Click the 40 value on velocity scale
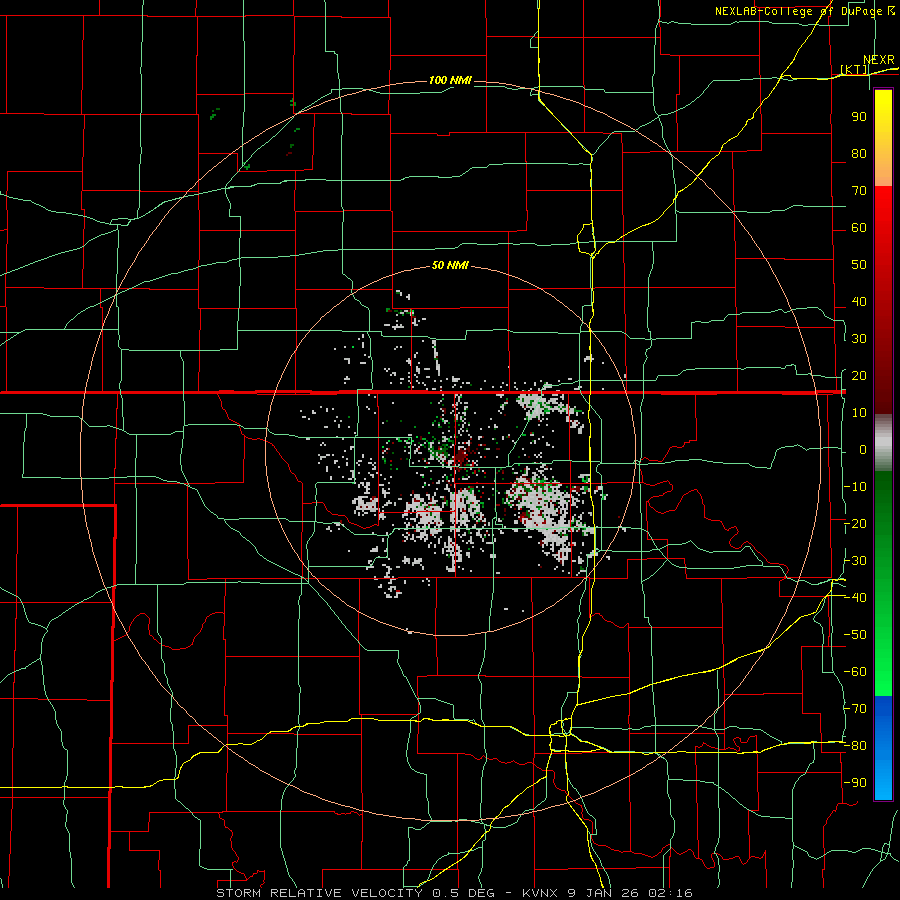 click(859, 302)
